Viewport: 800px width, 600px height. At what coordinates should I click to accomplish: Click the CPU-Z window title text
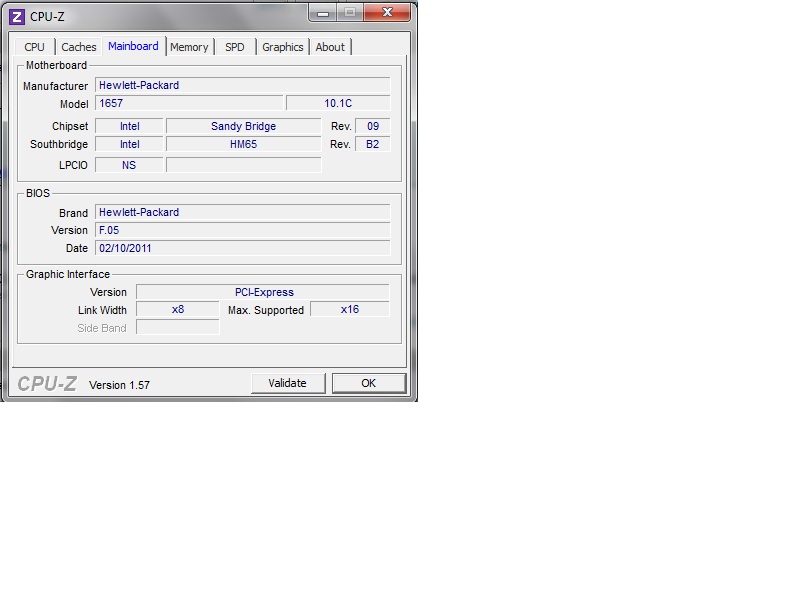point(47,17)
